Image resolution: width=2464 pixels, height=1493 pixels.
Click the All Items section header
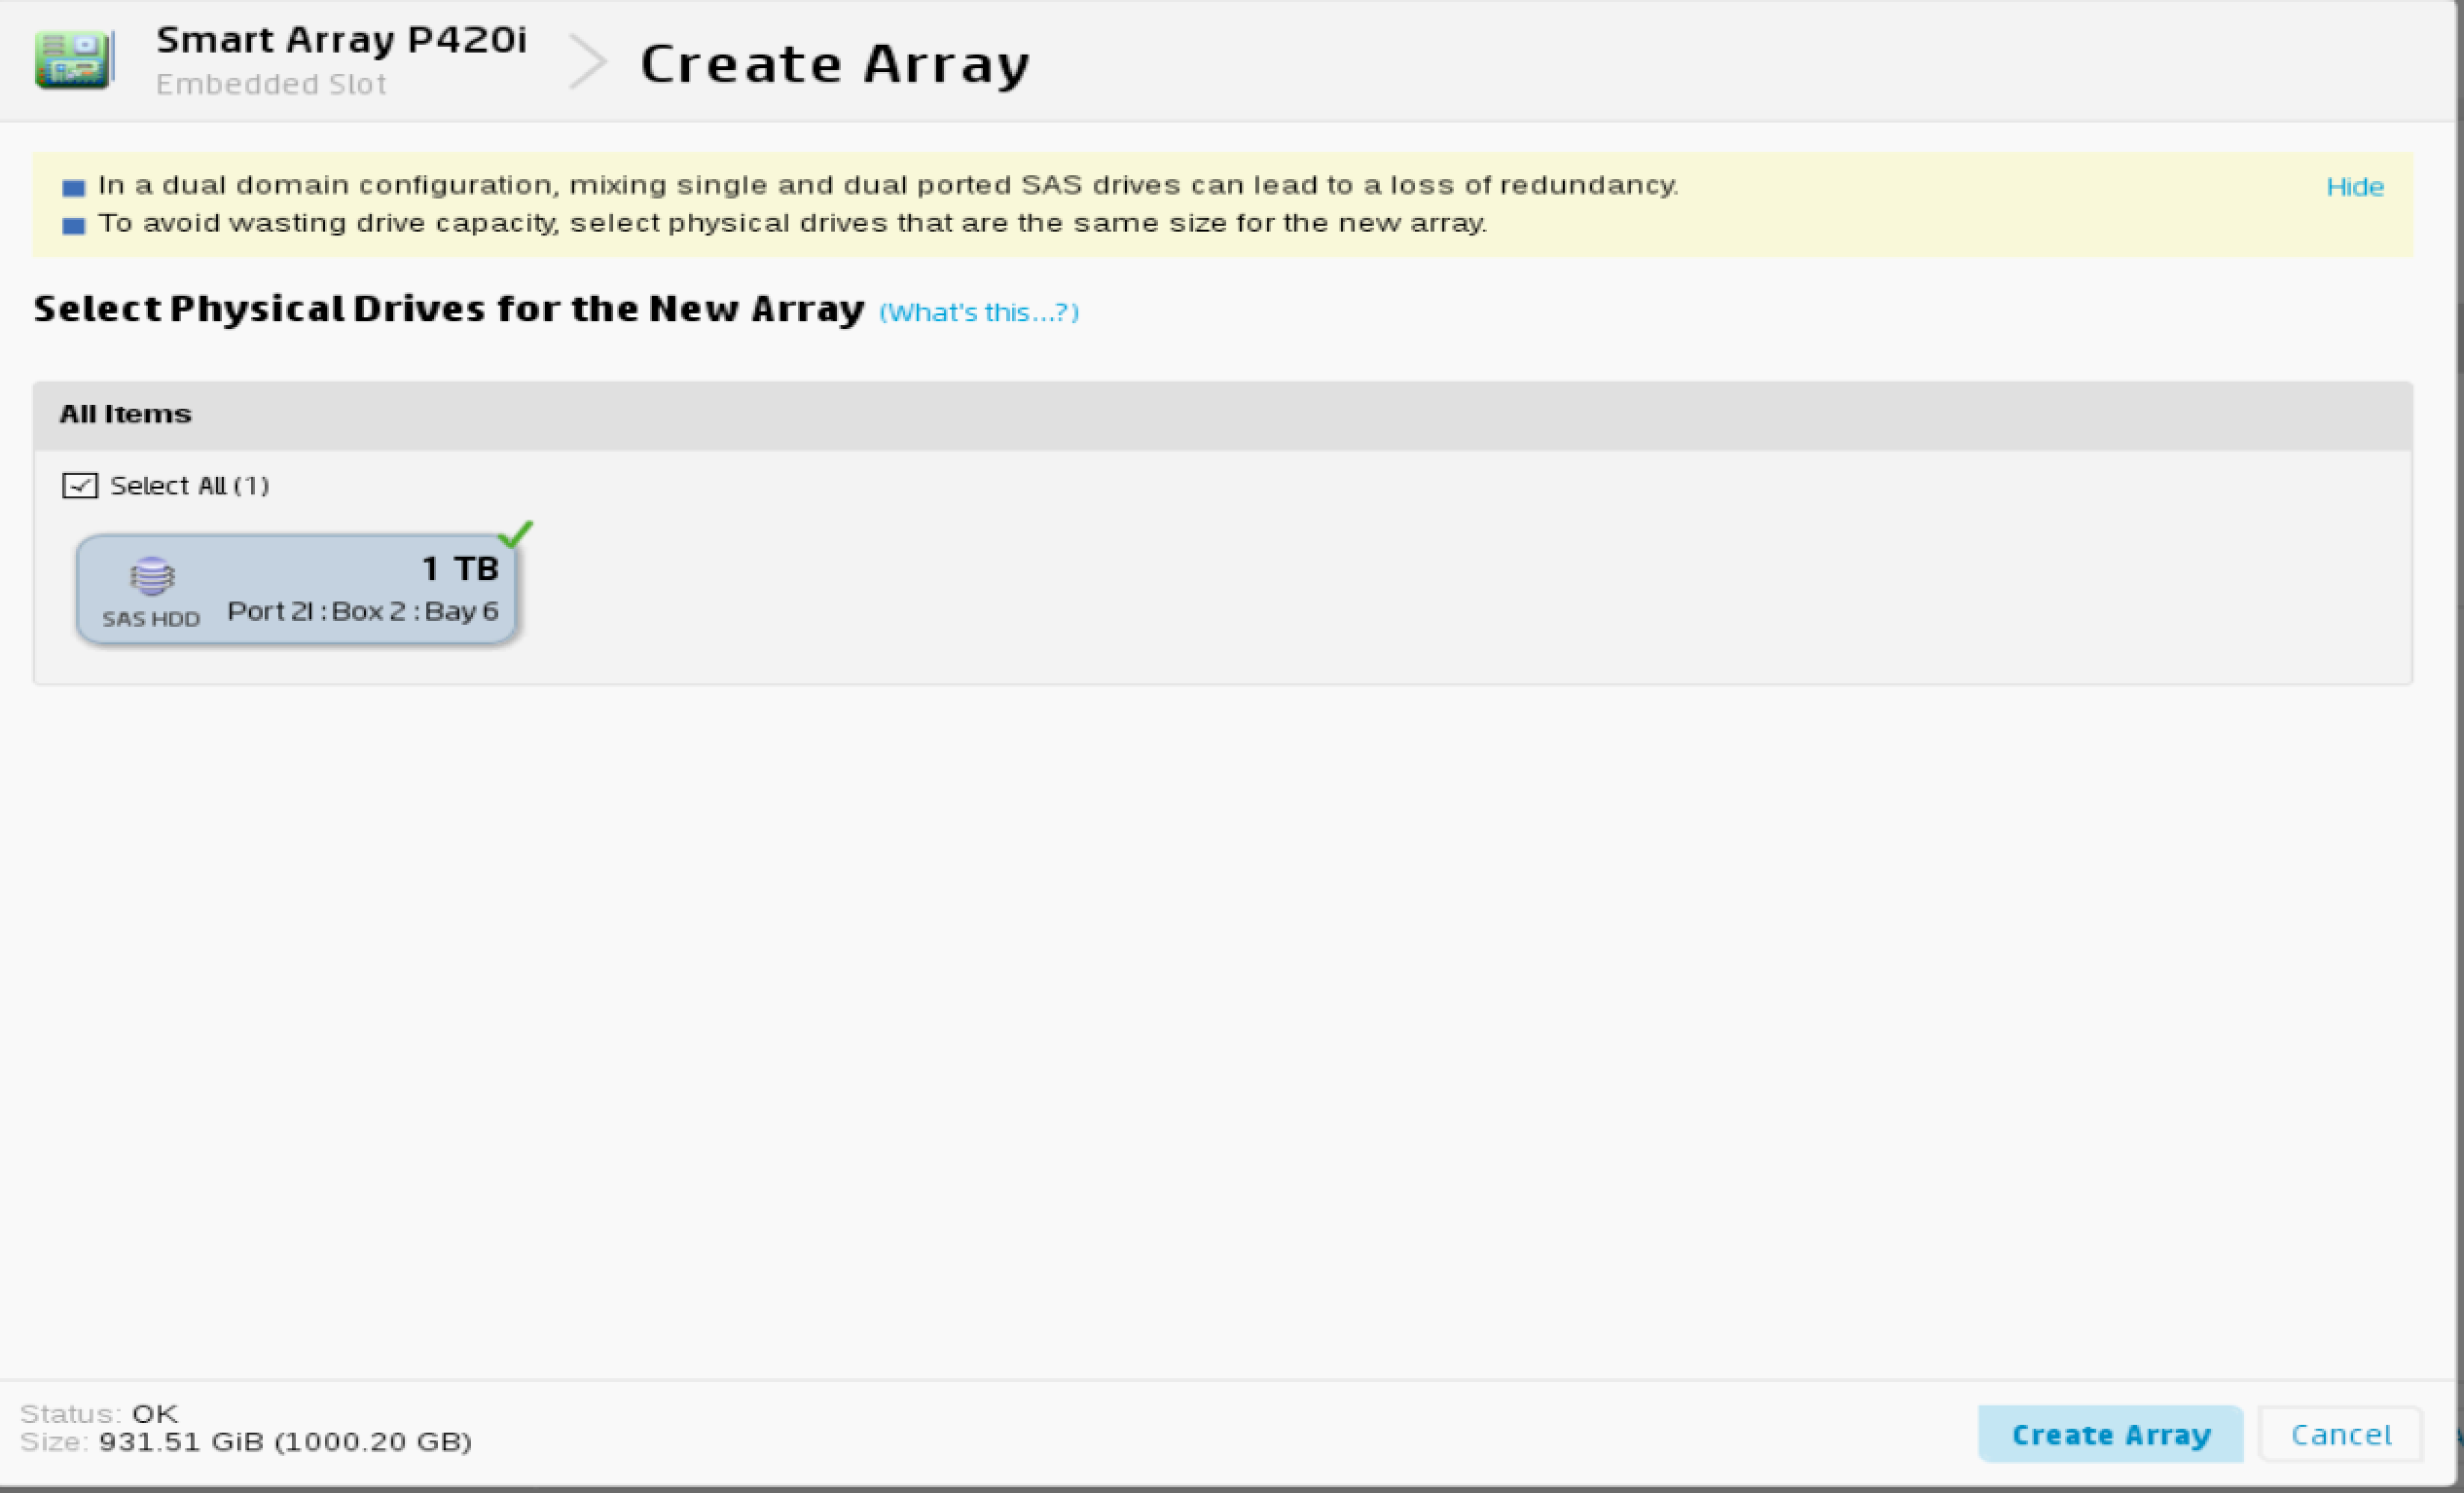pos(125,414)
